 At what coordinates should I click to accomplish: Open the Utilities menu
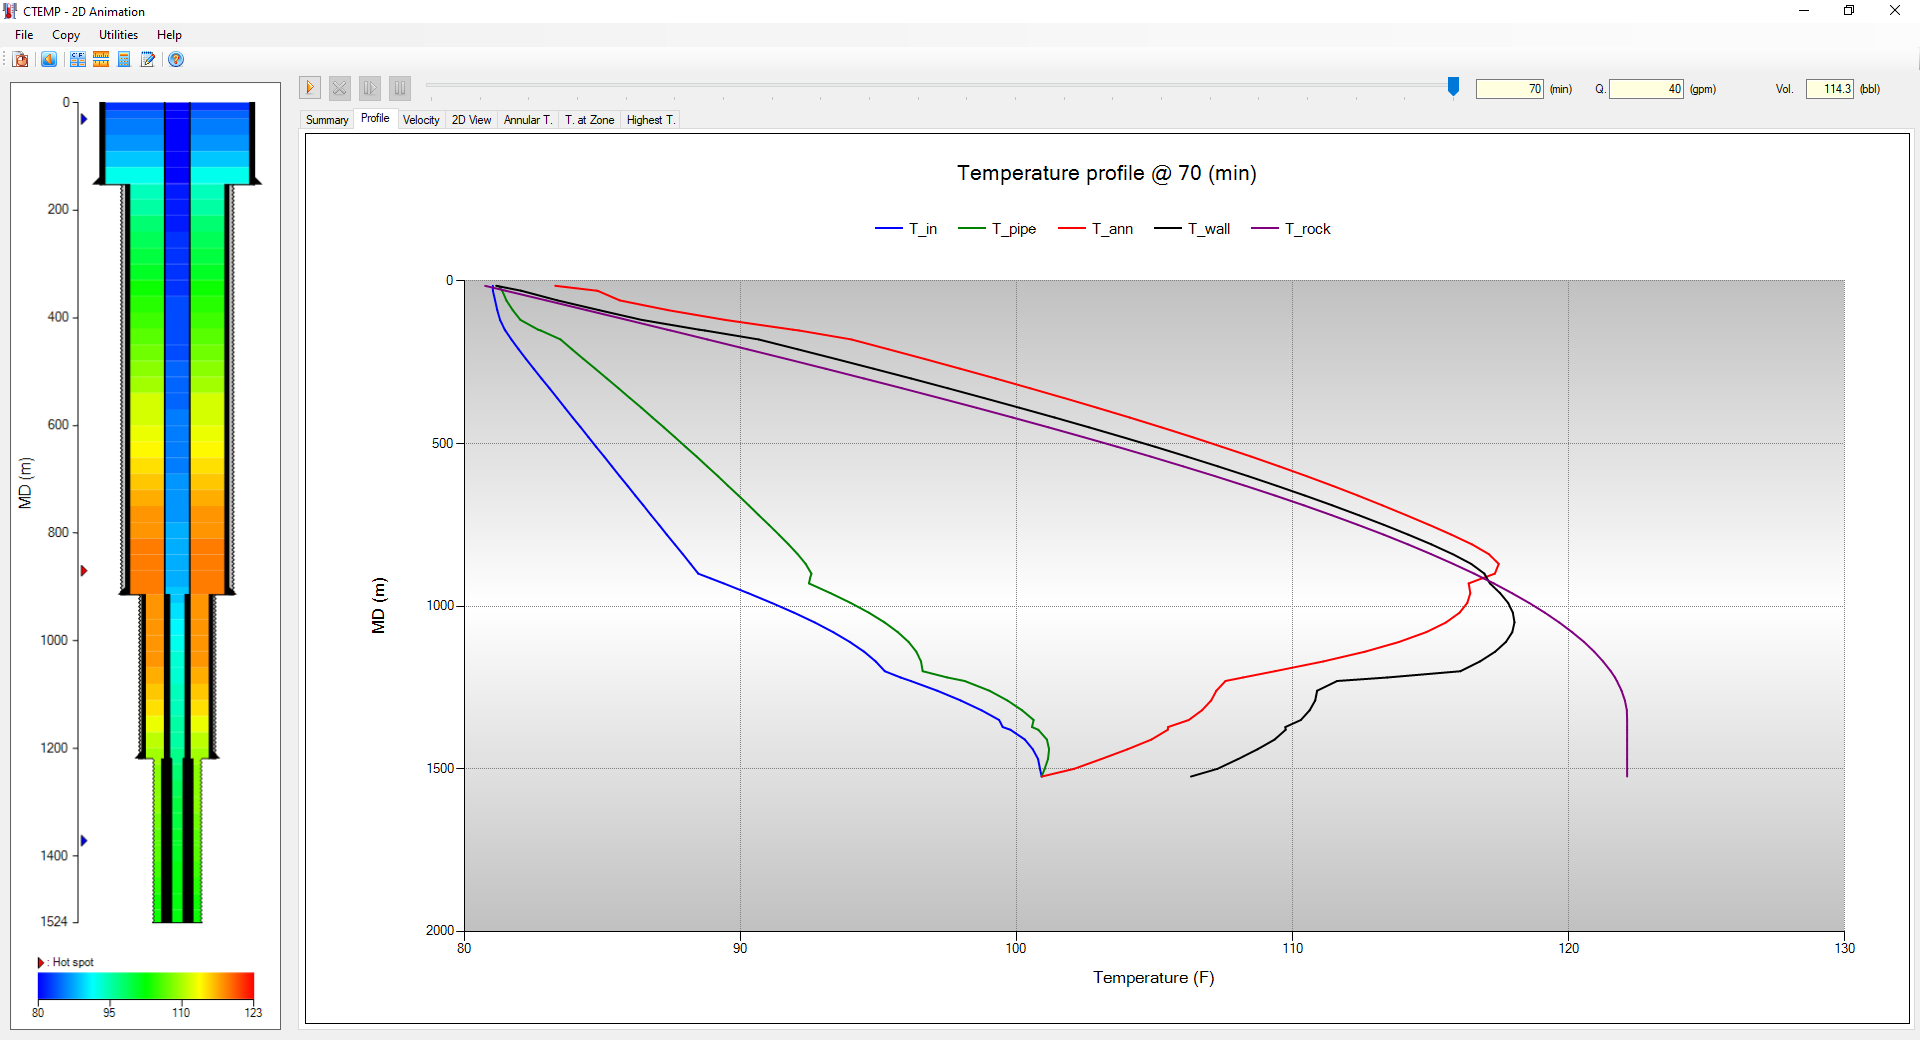[x=118, y=35]
